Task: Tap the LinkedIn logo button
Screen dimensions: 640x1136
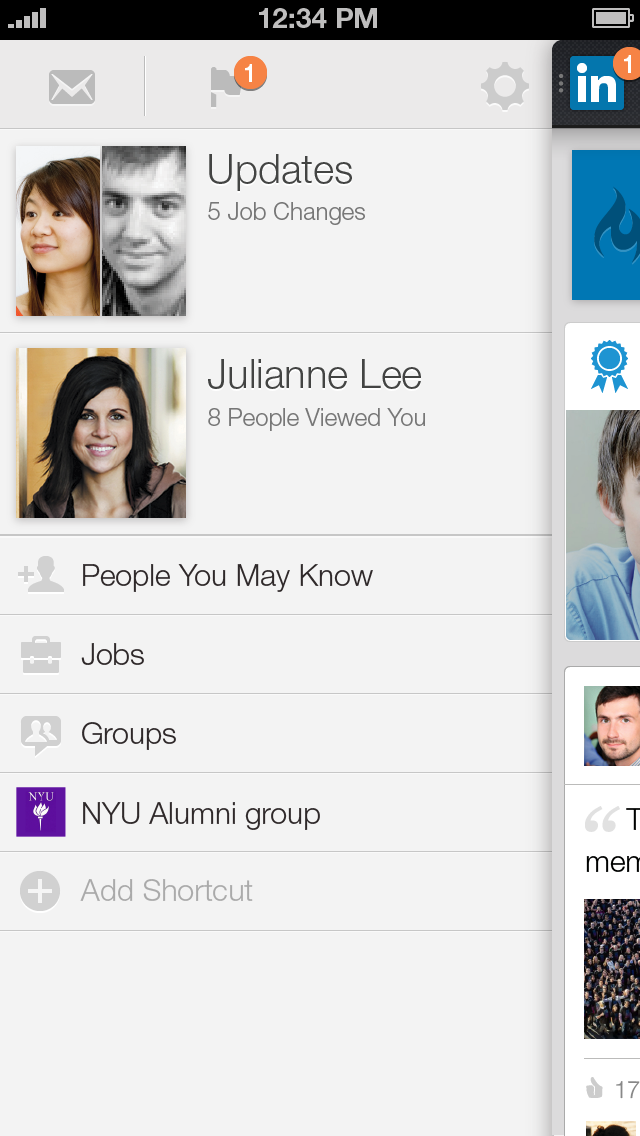Action: coord(597,85)
